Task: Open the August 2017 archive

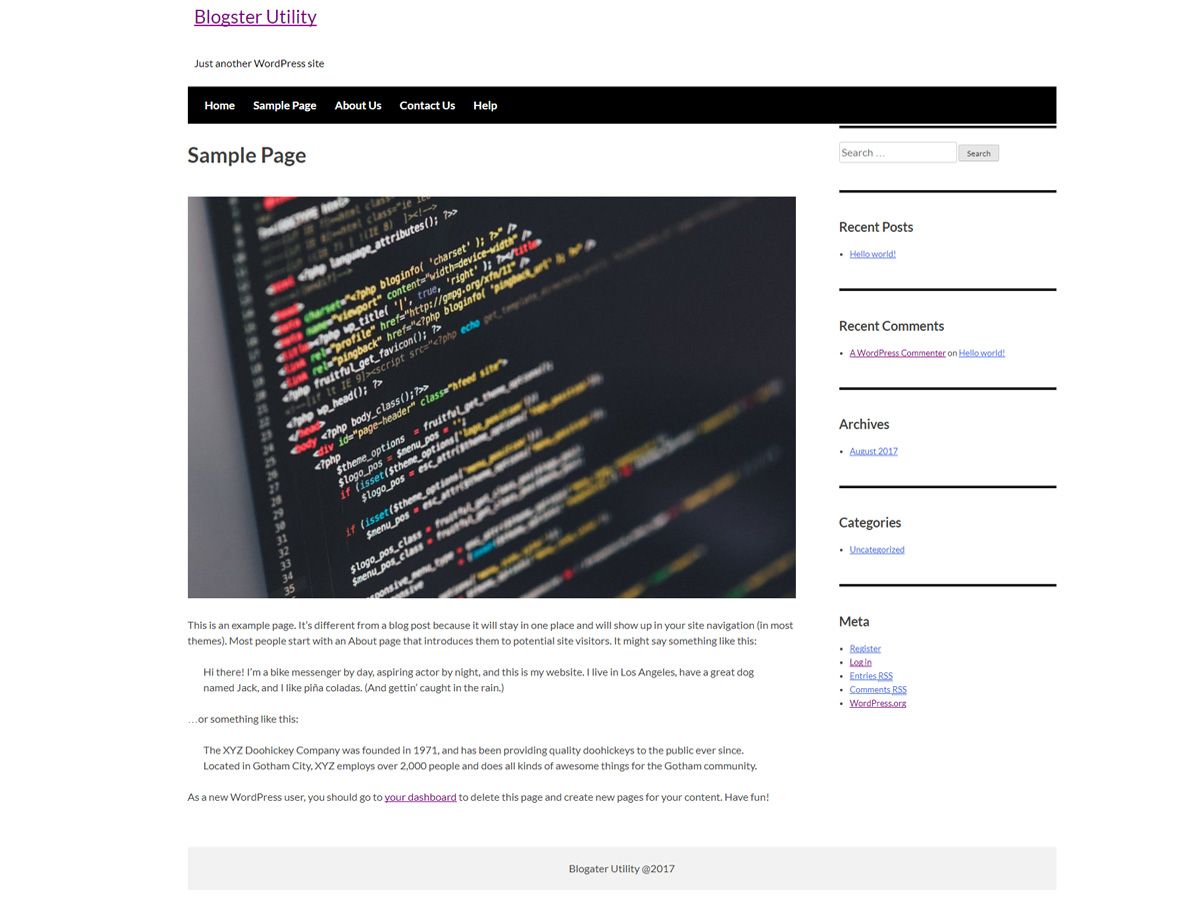Action: [x=873, y=451]
